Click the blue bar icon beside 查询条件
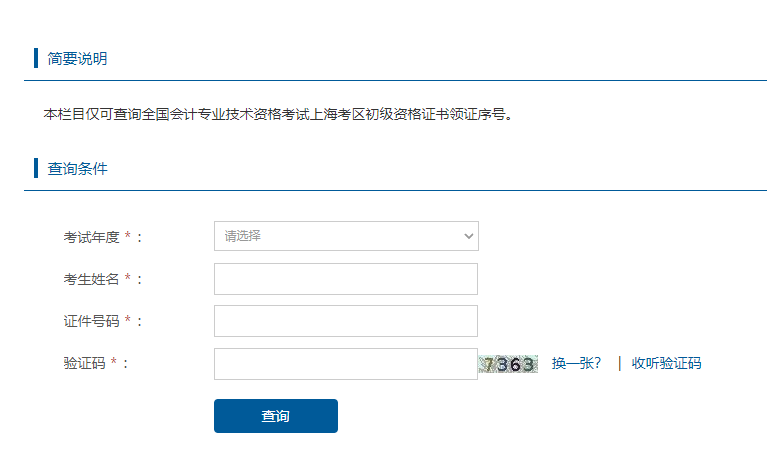Viewport: 767px width, 473px height. tap(36, 168)
